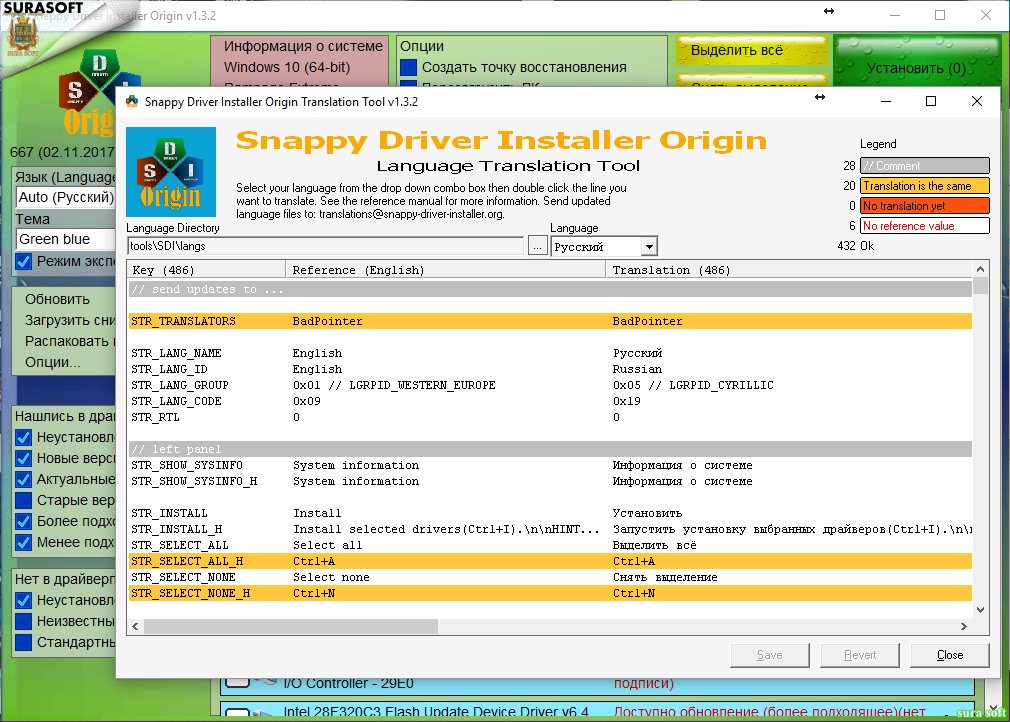1010x722 pixels.
Task: Select the 'STR_INSTALL' key cell
Action: (x=169, y=513)
